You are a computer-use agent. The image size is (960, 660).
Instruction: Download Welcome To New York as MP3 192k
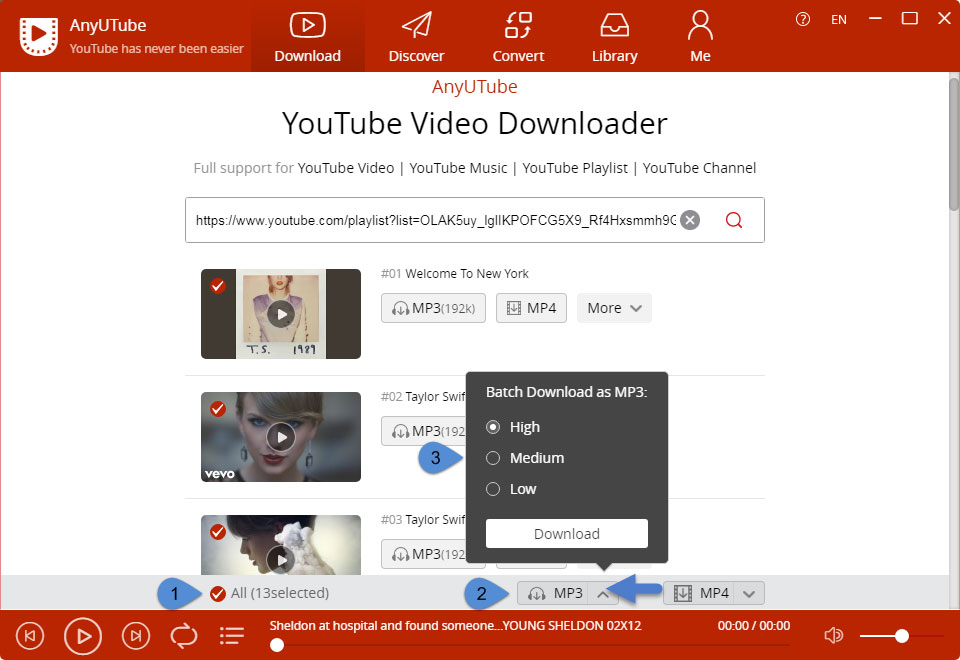tap(433, 308)
